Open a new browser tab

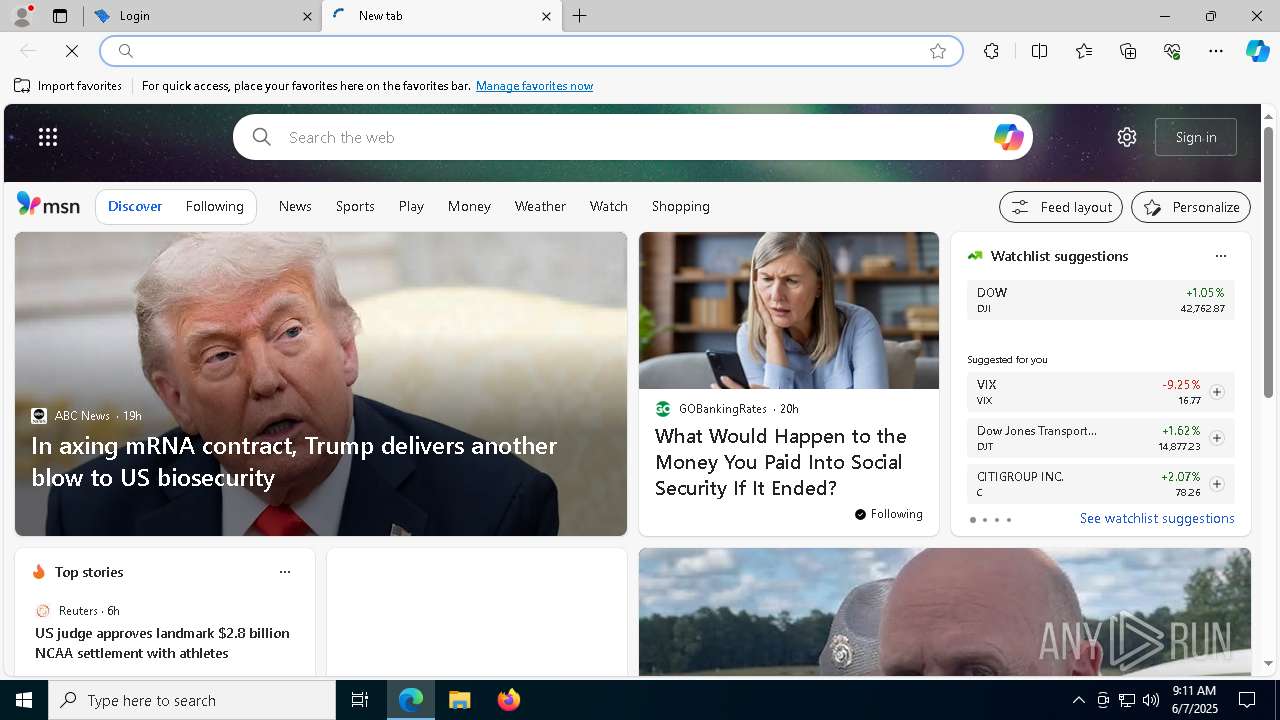[x=580, y=16]
